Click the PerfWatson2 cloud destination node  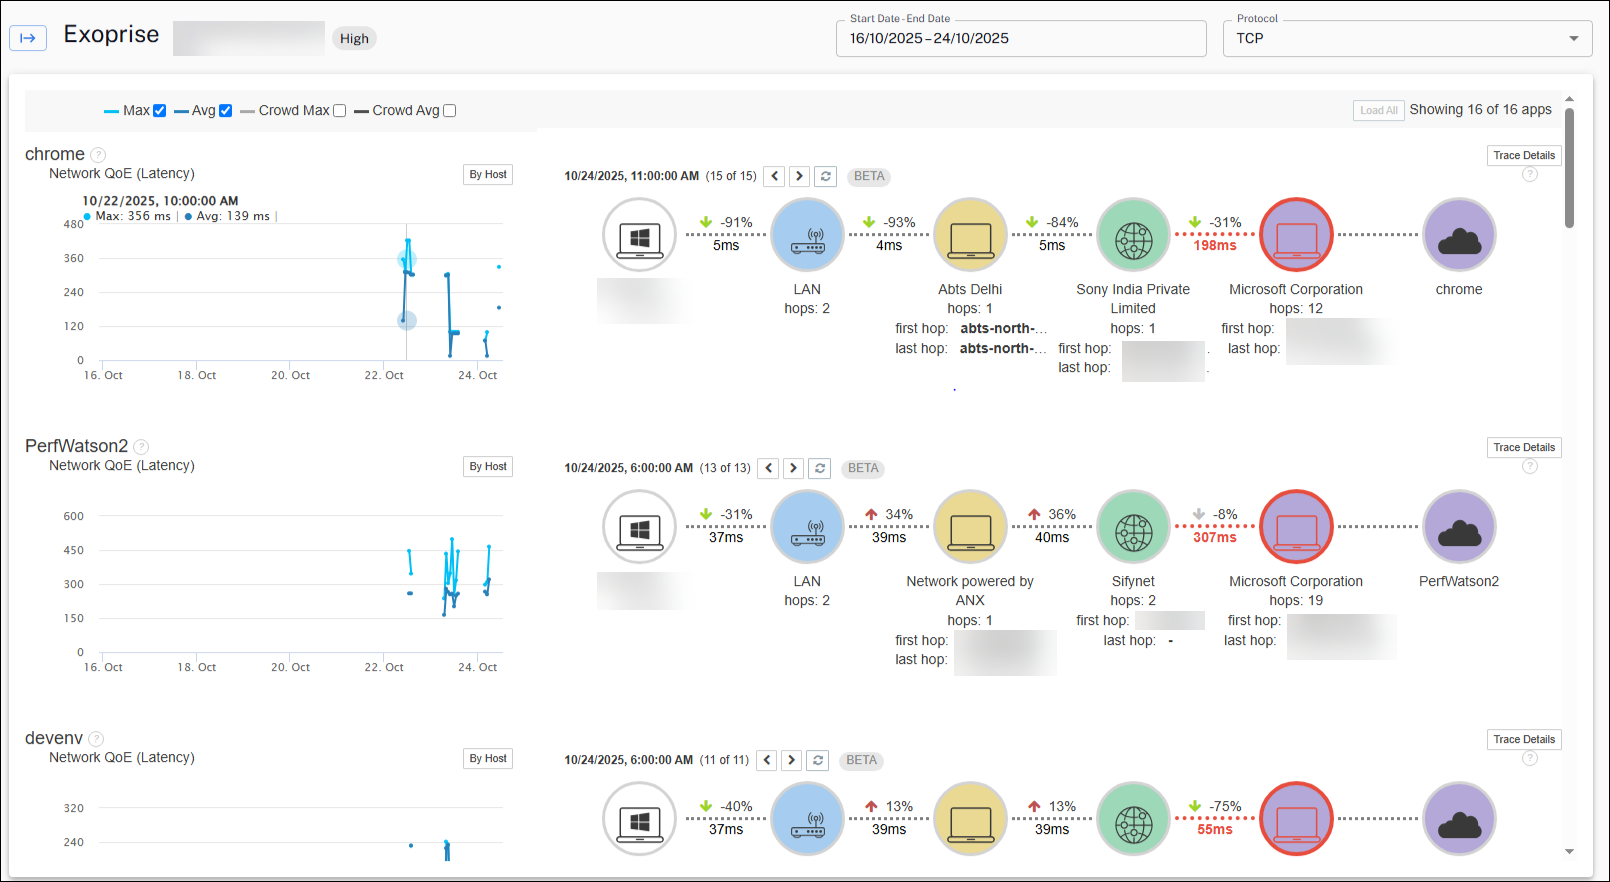click(1459, 527)
